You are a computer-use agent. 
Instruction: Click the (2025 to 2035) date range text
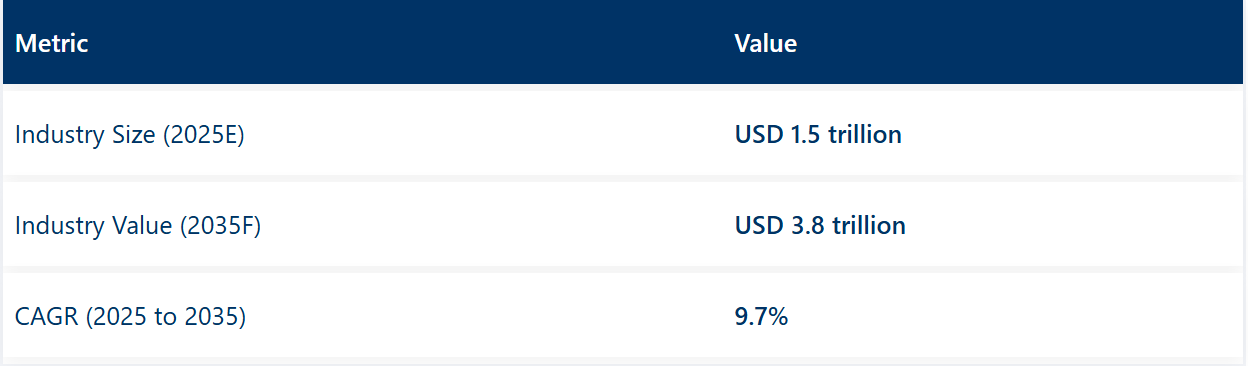click(x=165, y=318)
